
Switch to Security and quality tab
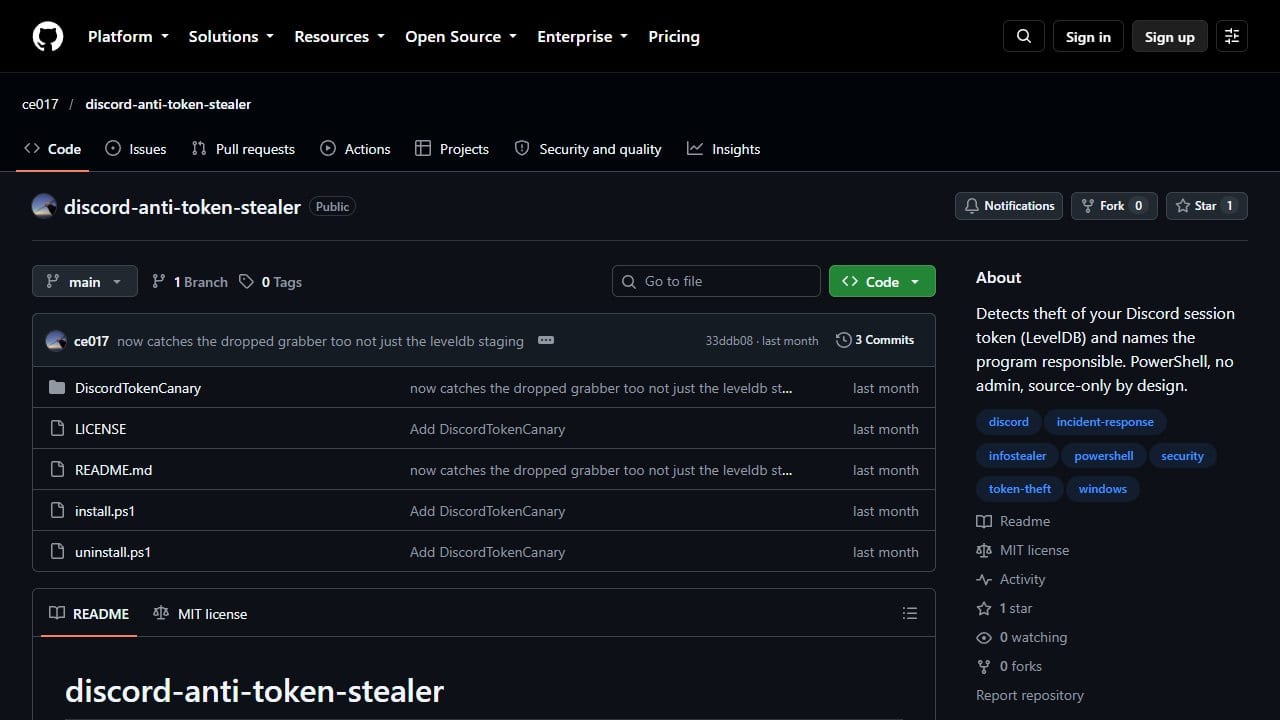click(x=588, y=149)
